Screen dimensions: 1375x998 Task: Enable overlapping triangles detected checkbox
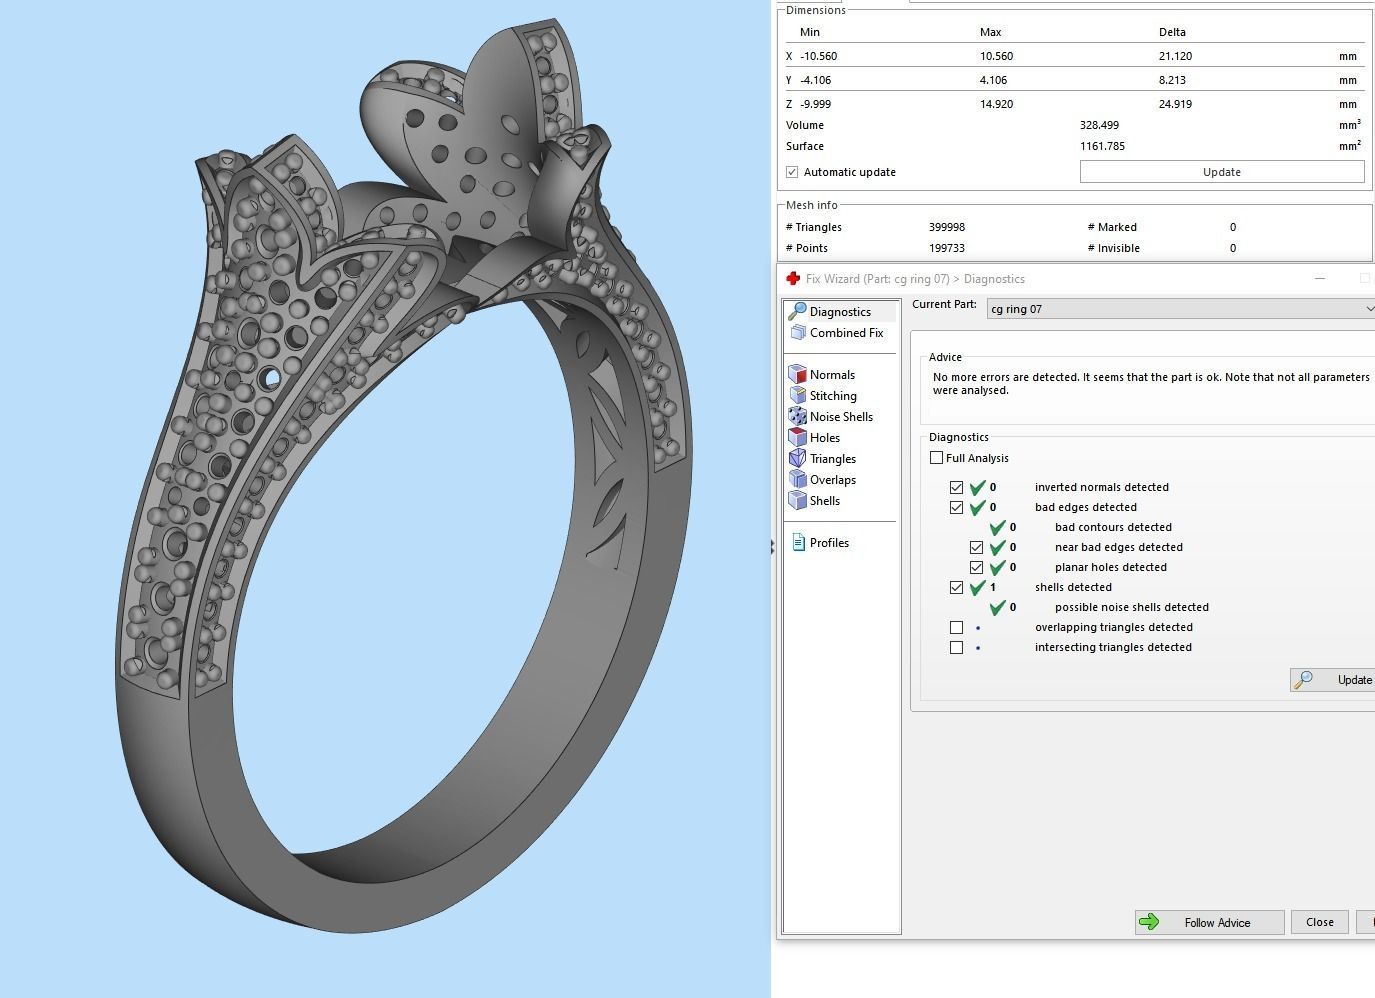[x=956, y=627]
